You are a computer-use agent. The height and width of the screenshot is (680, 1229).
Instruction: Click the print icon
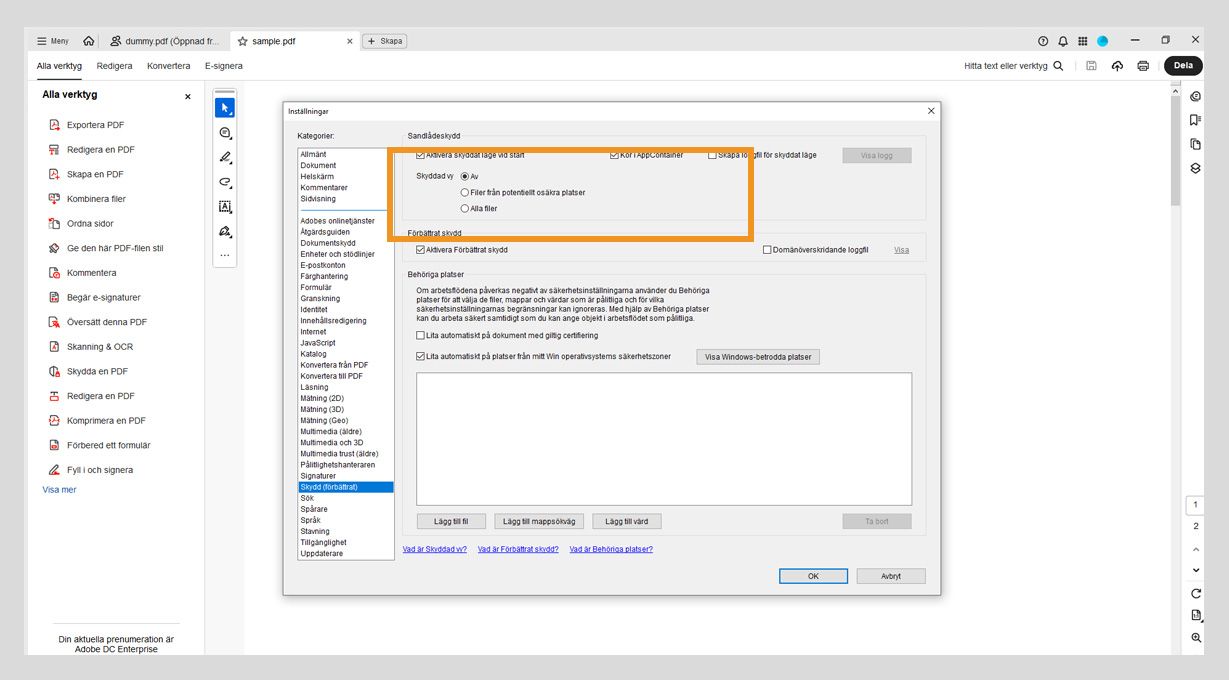click(1143, 66)
